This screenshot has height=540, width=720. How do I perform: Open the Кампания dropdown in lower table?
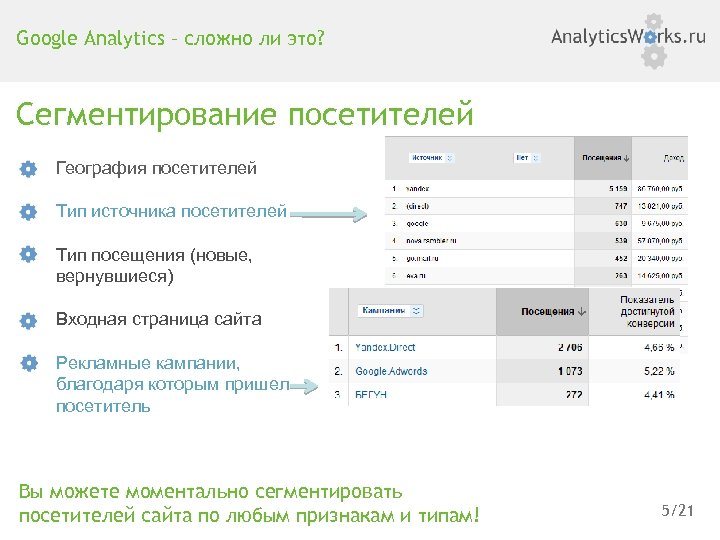(x=390, y=311)
